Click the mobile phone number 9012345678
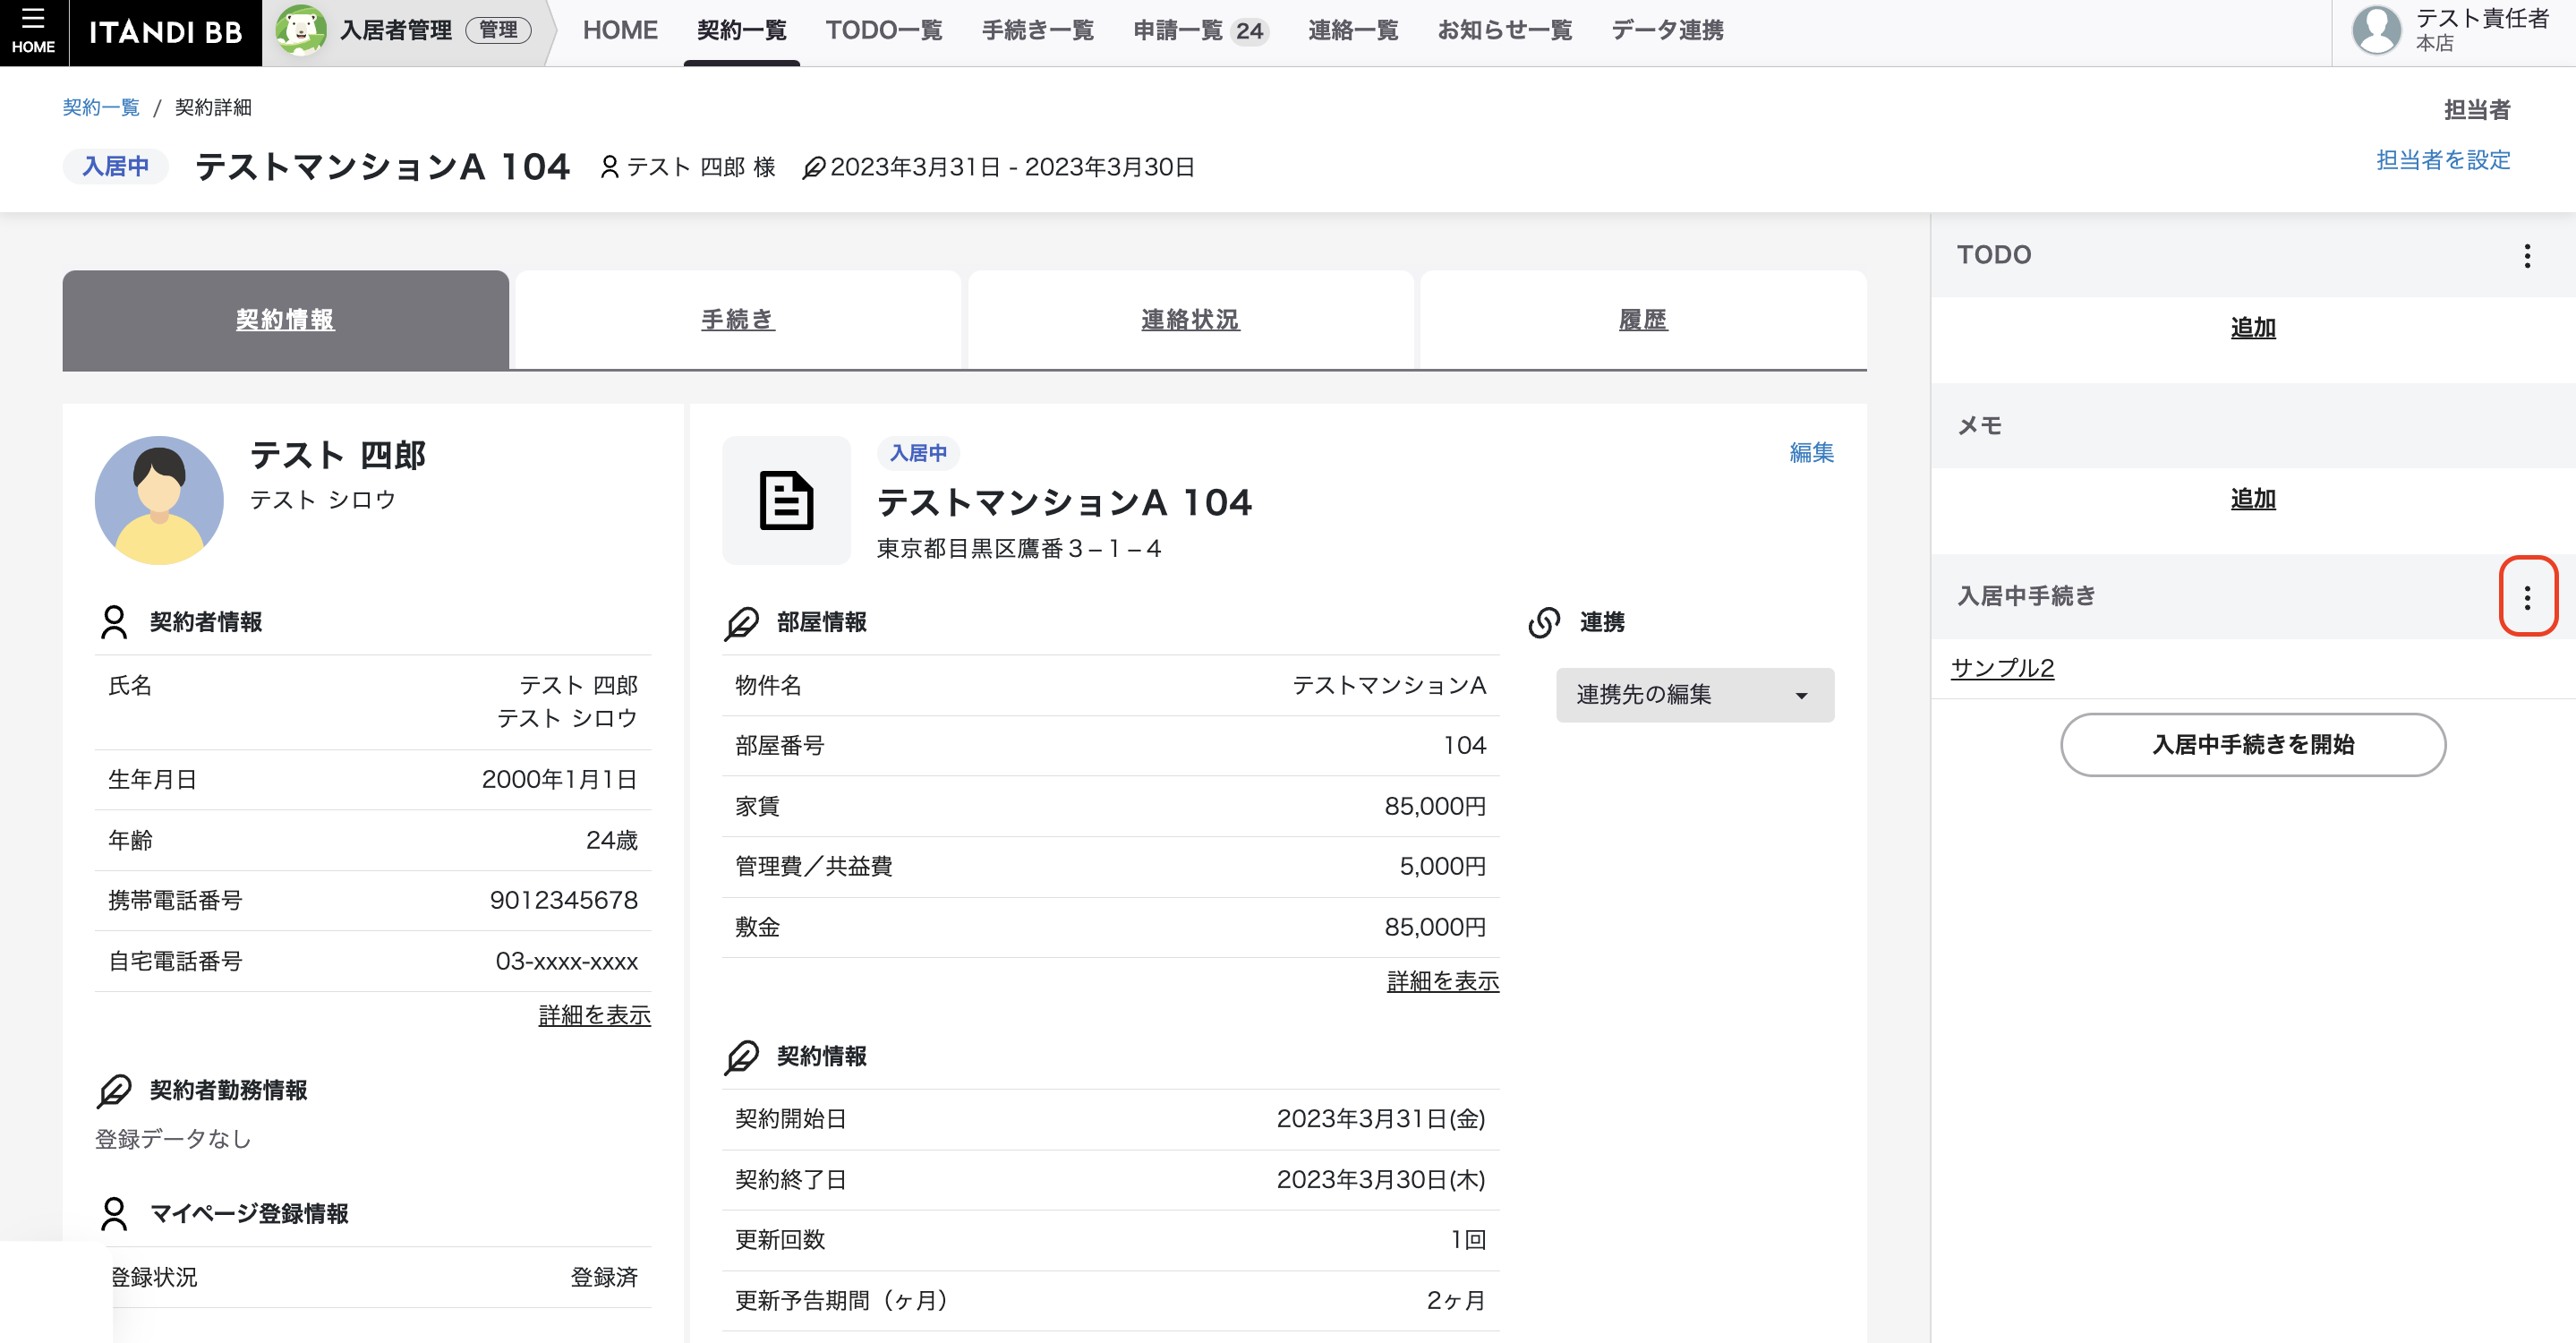This screenshot has width=2576, height=1343. (x=564, y=901)
